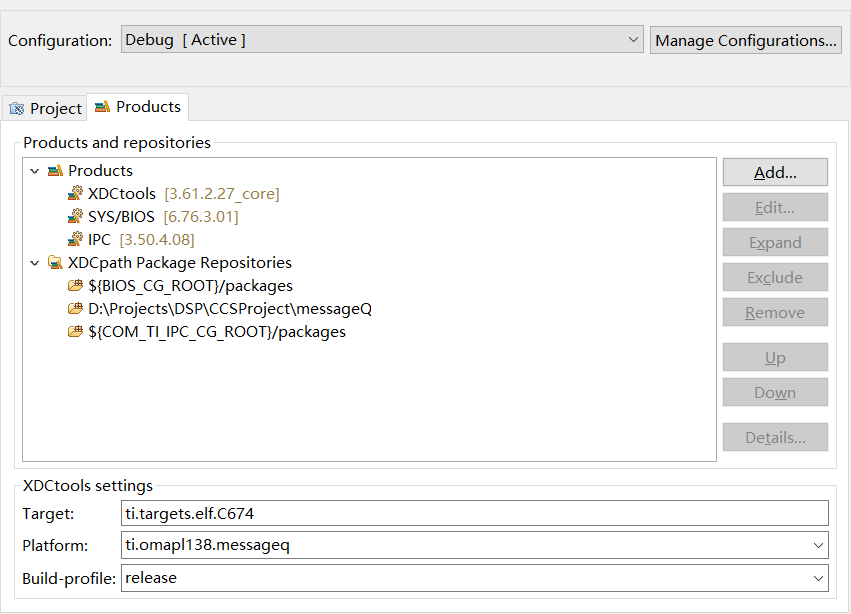
Task: Collapse the Products tree node
Action: [x=35, y=171]
